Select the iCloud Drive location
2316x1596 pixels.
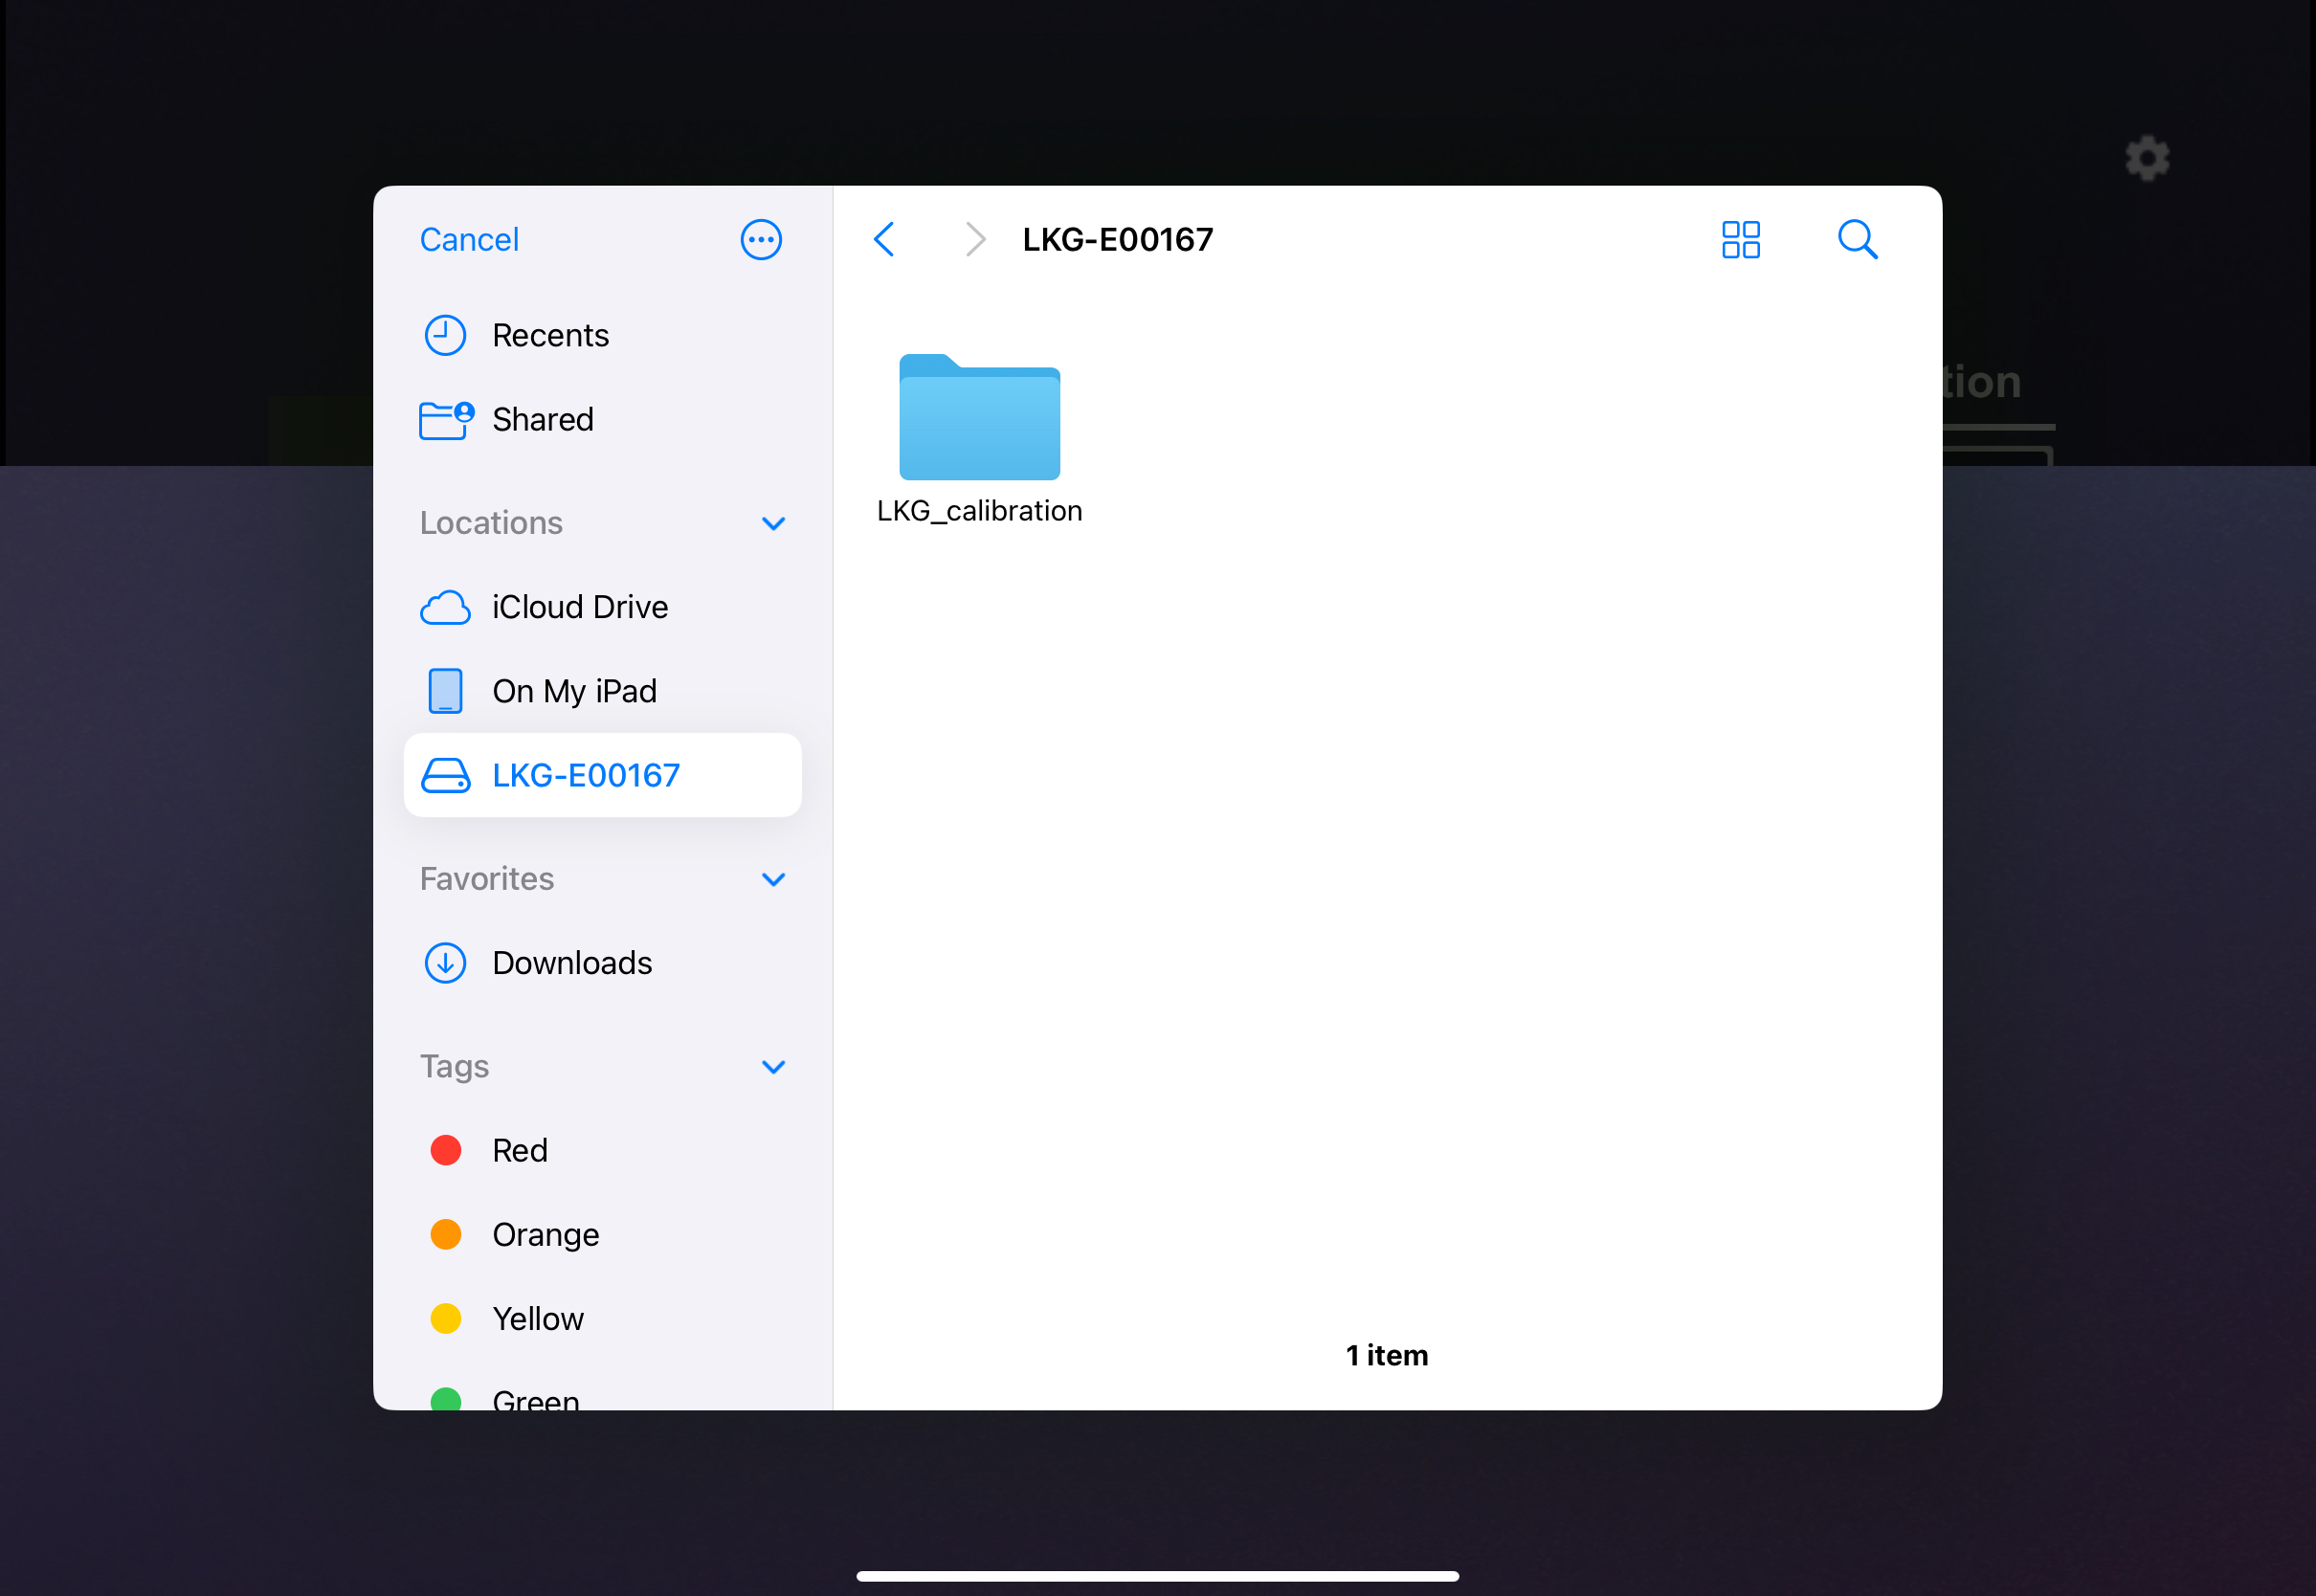(x=579, y=607)
